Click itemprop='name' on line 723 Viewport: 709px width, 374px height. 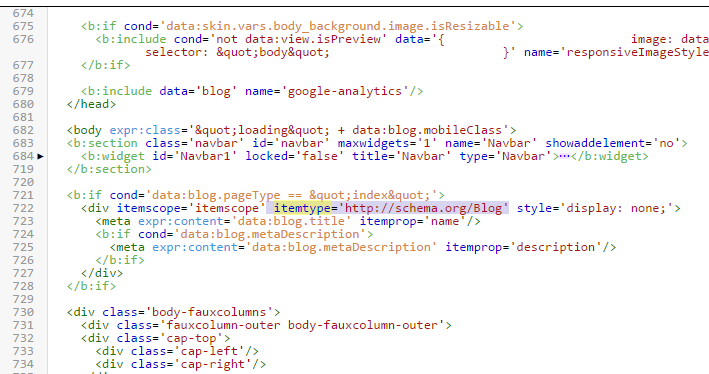coord(413,222)
